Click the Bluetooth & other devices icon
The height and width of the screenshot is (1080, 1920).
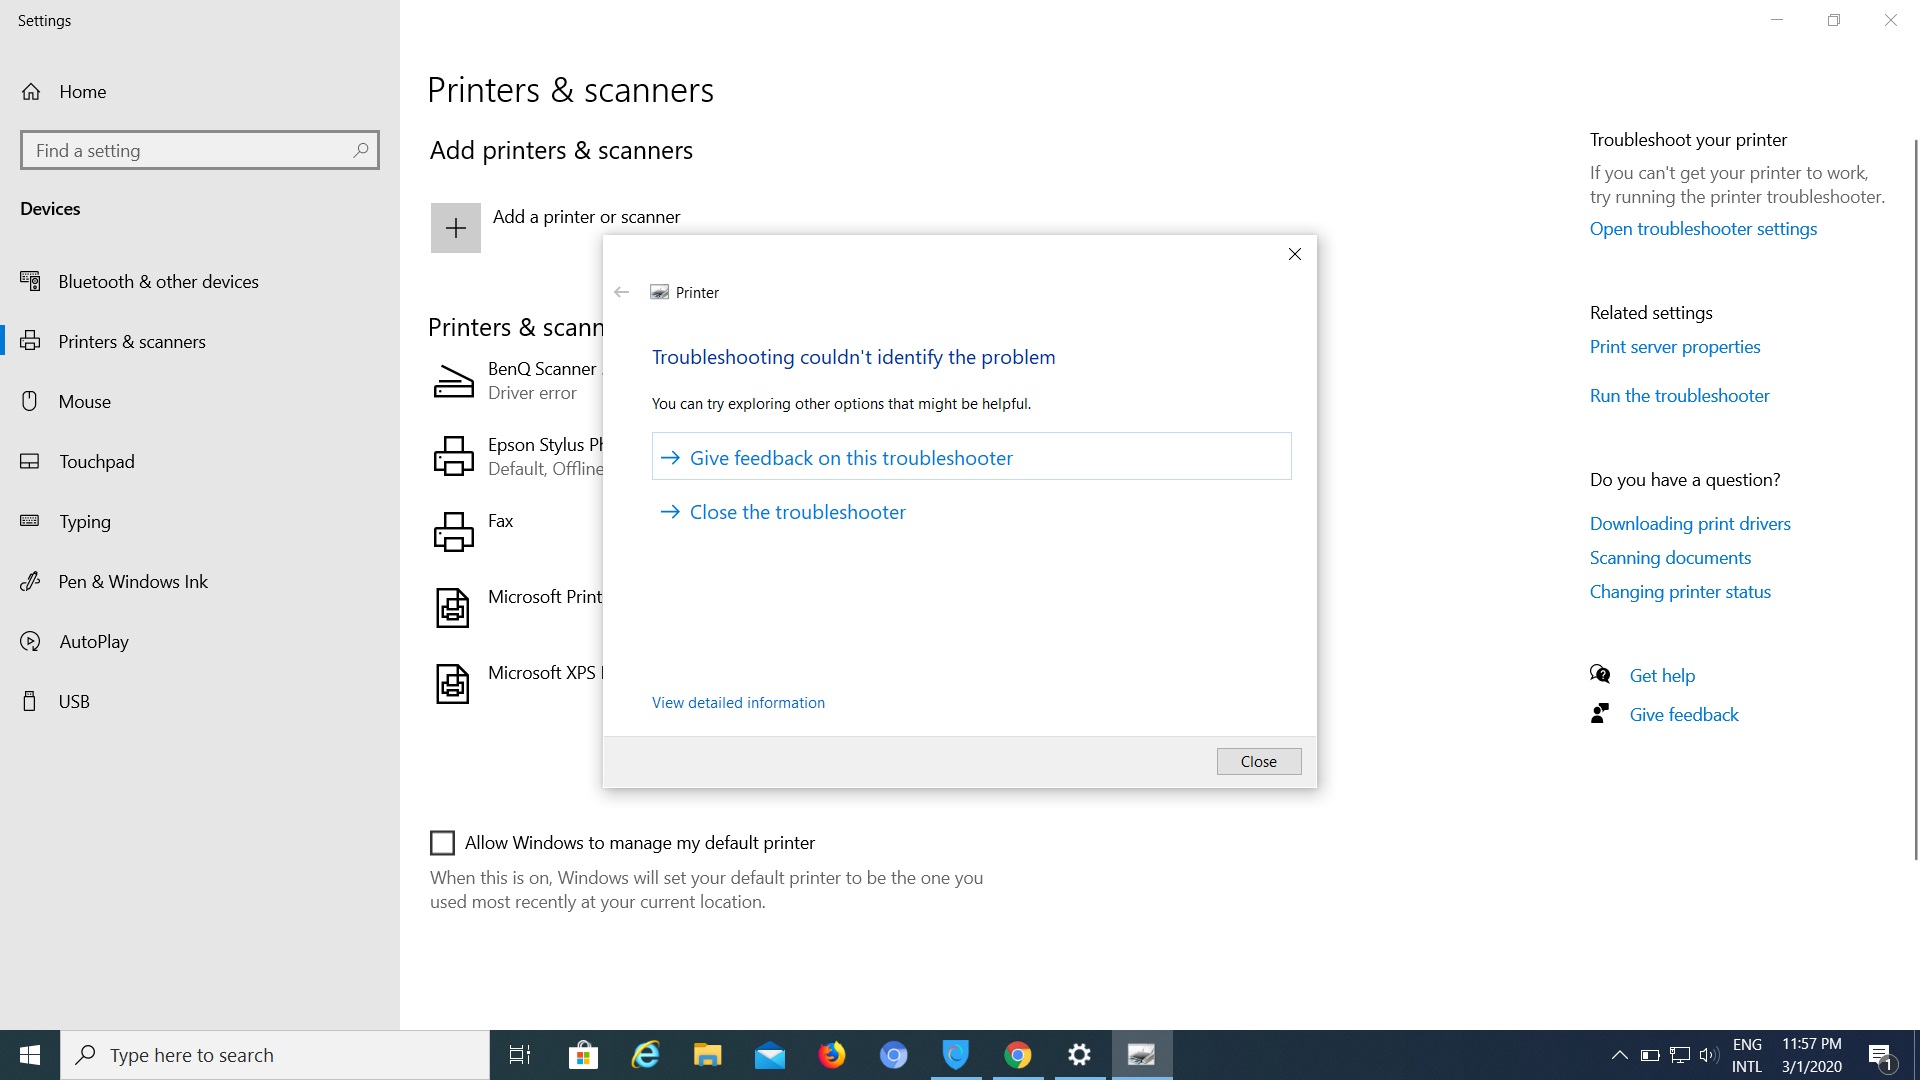tap(32, 281)
